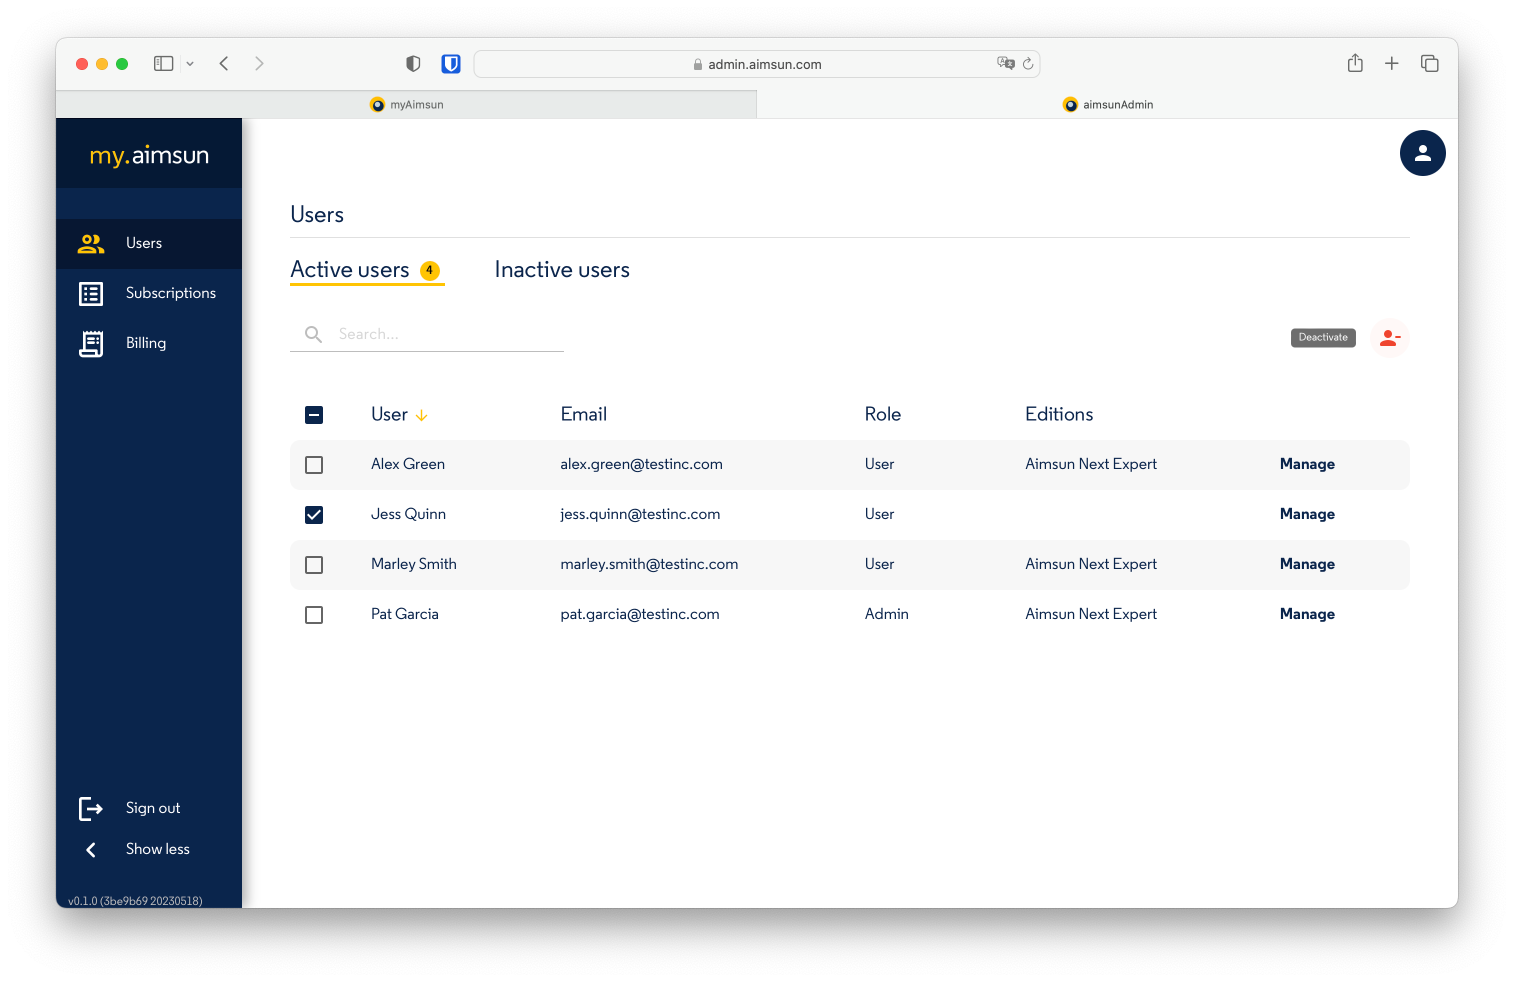Open a new tab with plus icon
Screen dimensions: 1514x982
(1391, 64)
